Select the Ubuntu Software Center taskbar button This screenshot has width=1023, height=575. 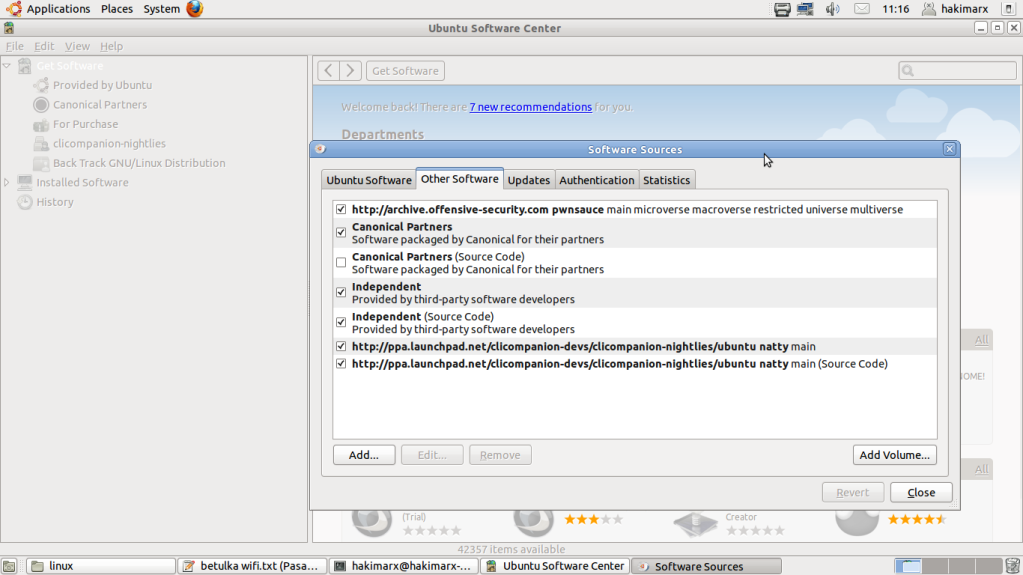[555, 566]
